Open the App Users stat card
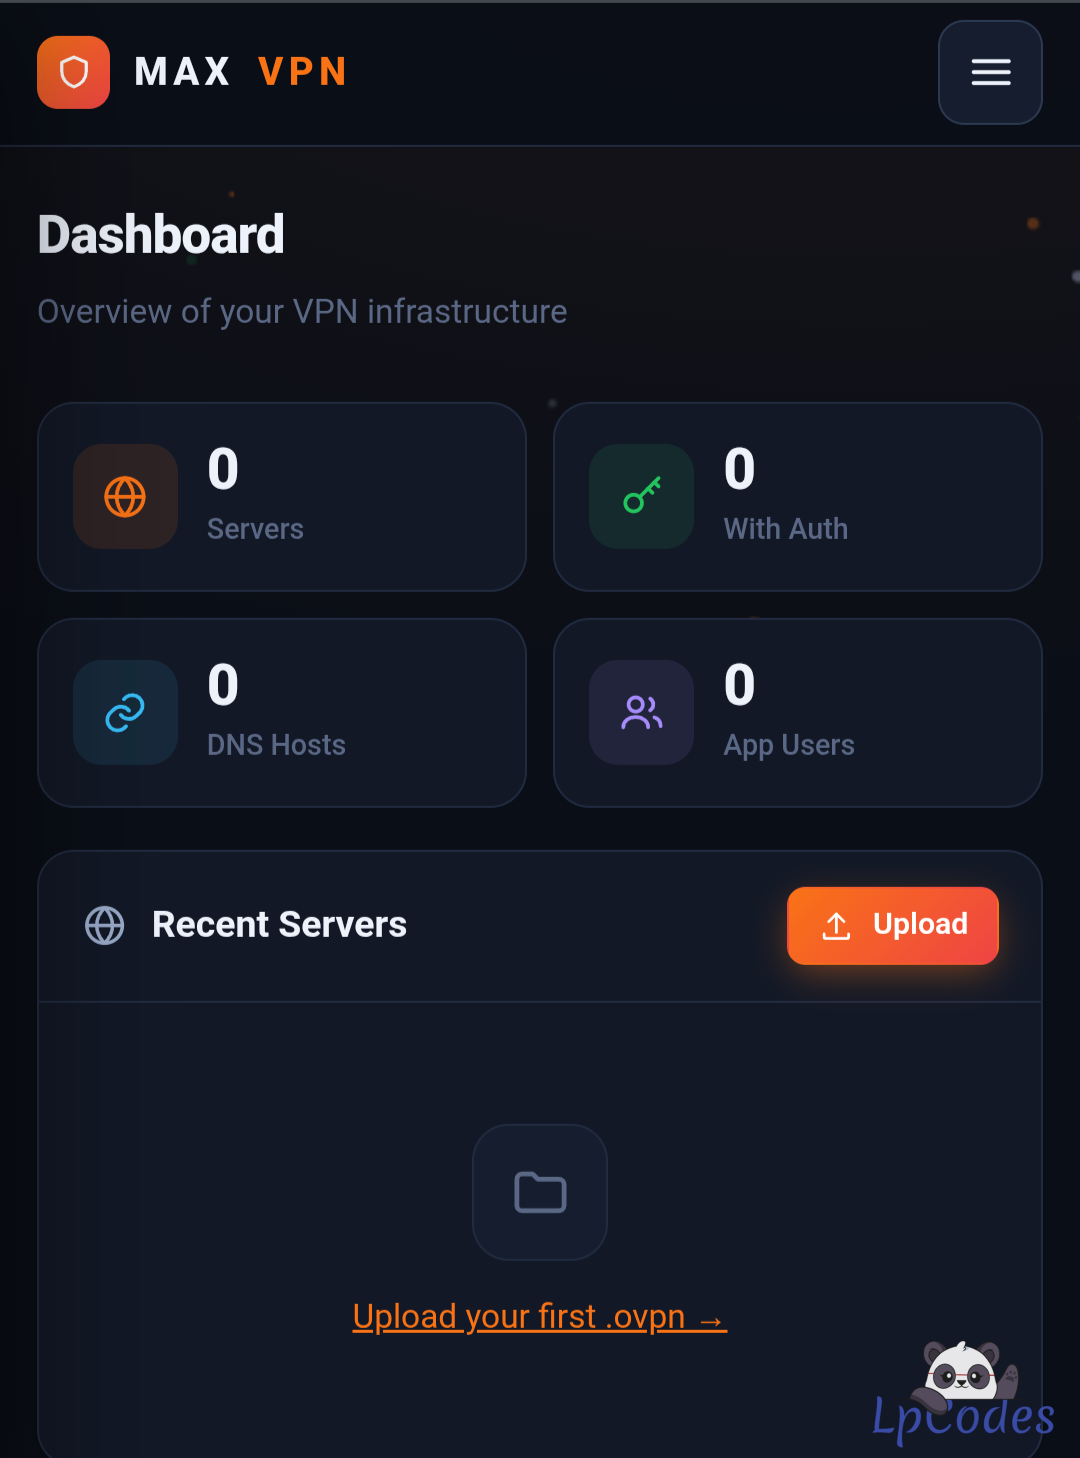Screen dimensions: 1080x1458 coord(798,713)
